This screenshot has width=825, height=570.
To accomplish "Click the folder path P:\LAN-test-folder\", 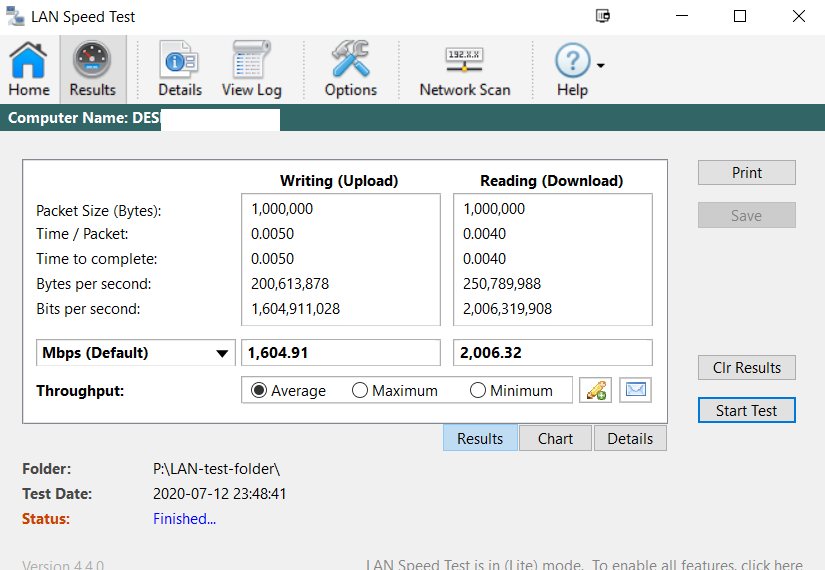I will point(216,469).
